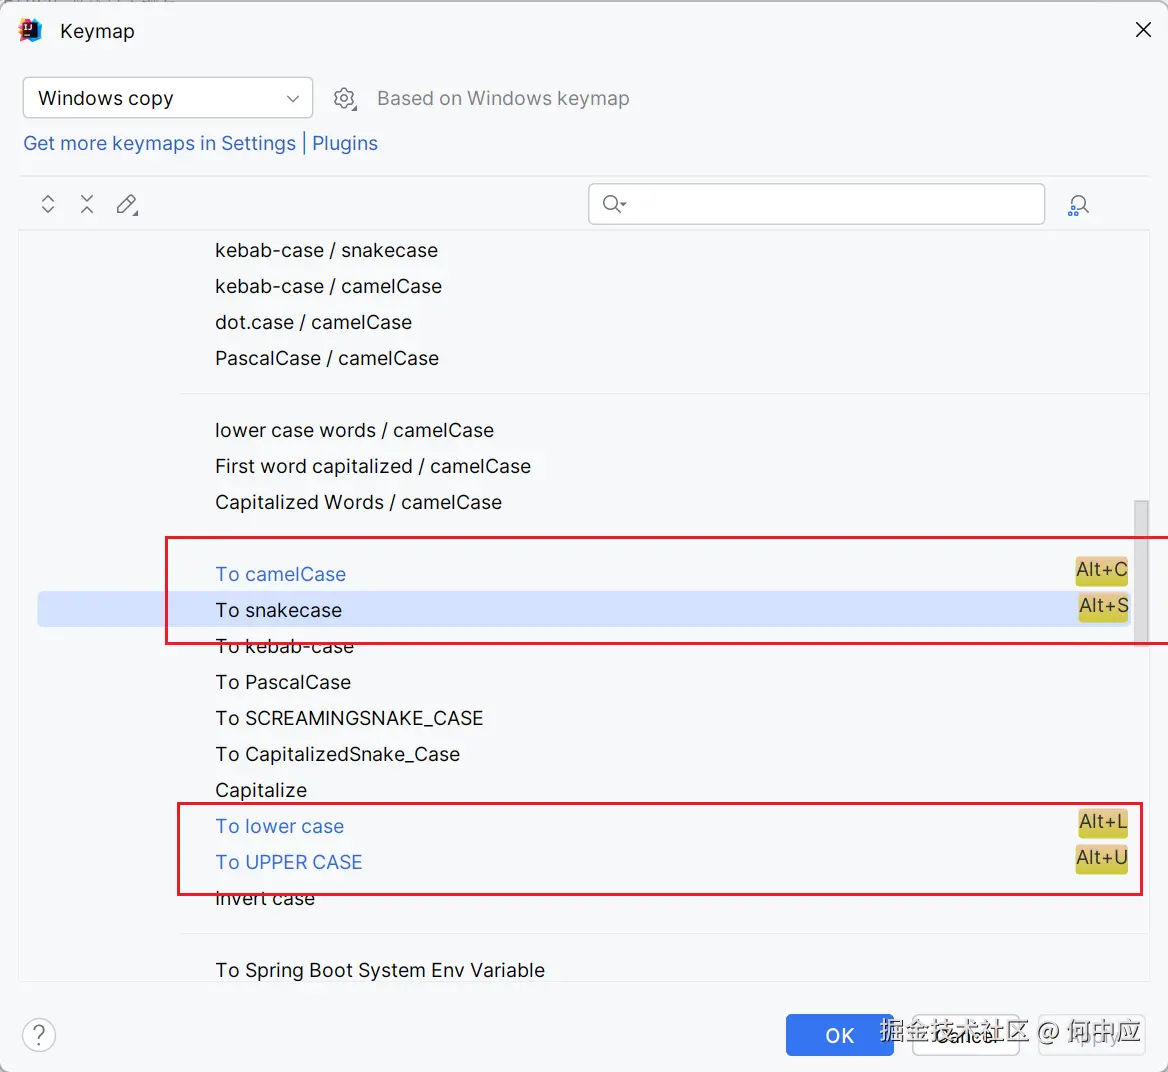
Task: Select the To PascalCase action
Action: point(283,682)
